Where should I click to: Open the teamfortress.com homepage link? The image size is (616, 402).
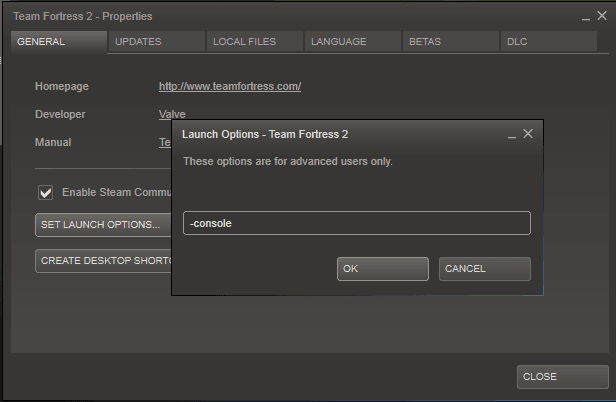[x=230, y=87]
